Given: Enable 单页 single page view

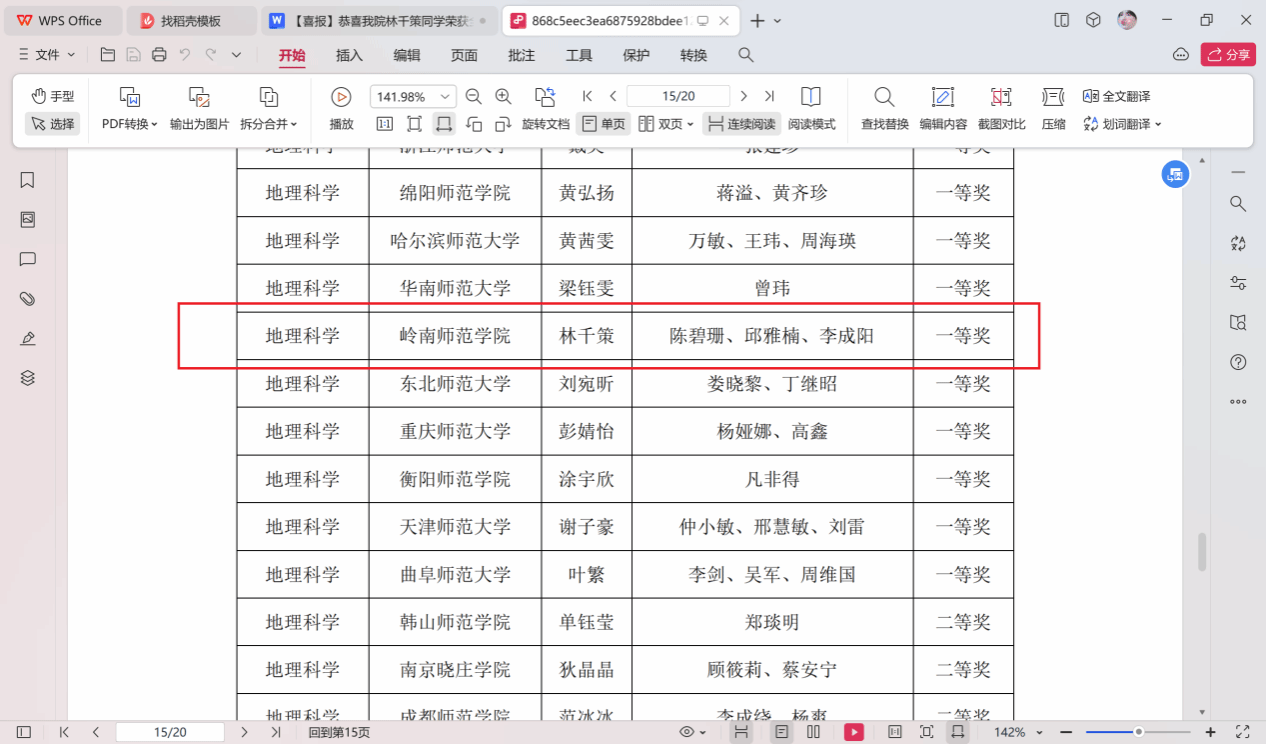Looking at the screenshot, I should point(604,124).
